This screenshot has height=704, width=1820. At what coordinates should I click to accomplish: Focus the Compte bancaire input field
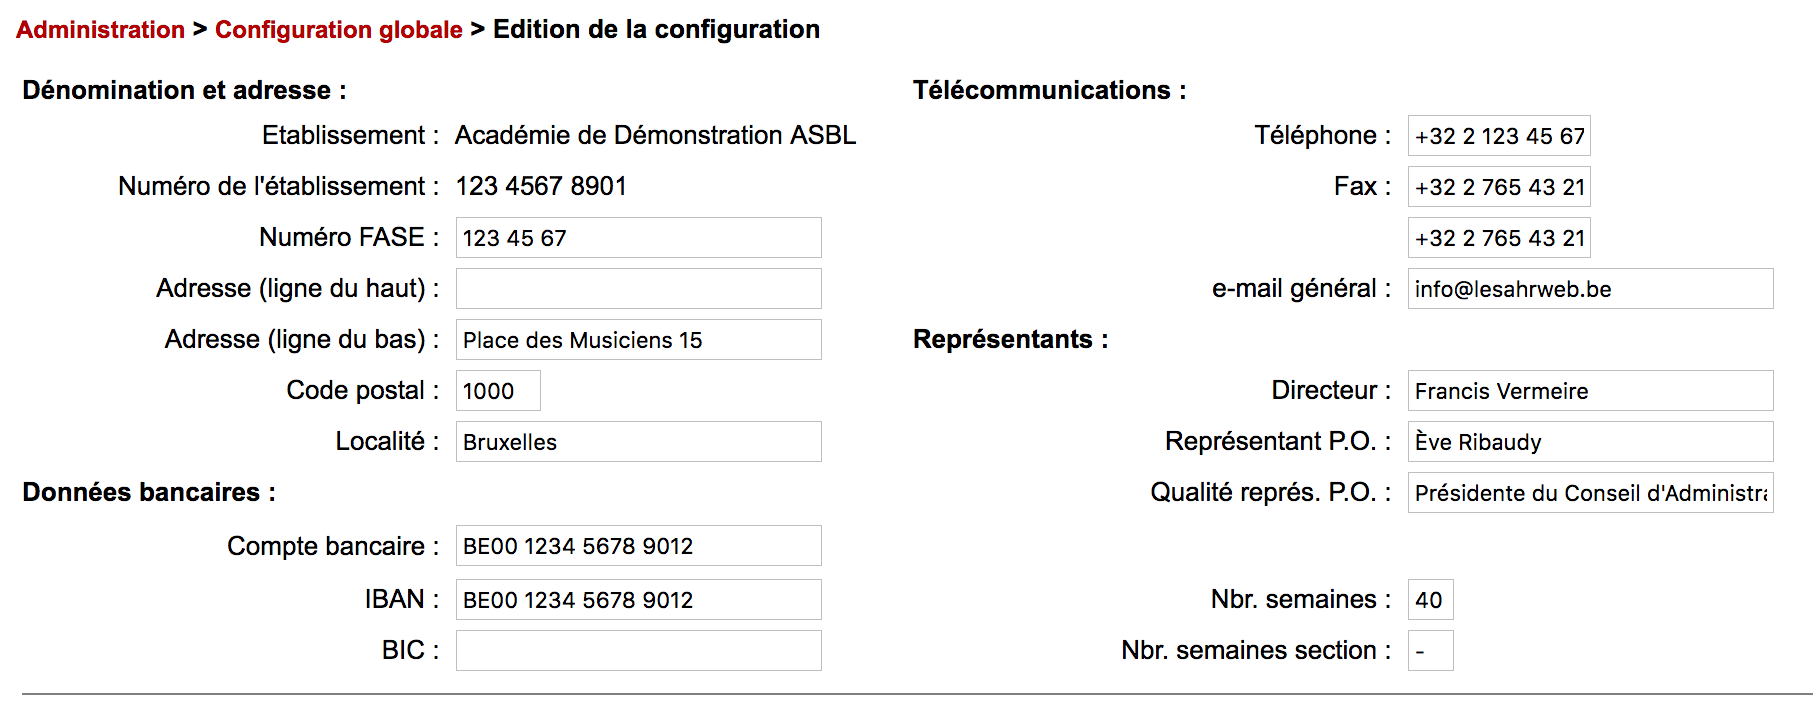638,546
